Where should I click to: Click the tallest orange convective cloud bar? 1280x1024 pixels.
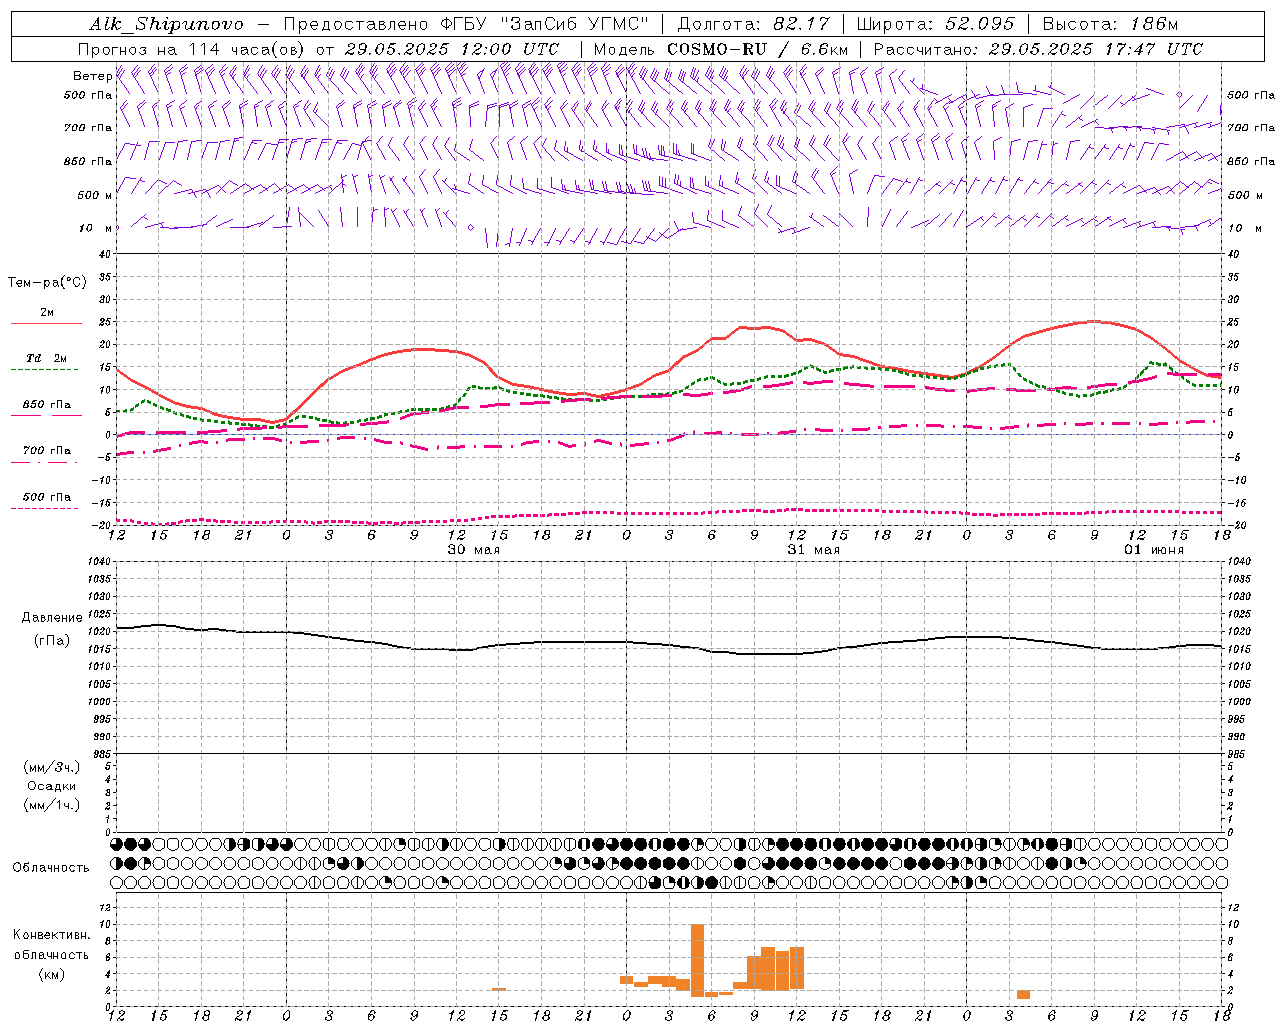pyautogui.click(x=697, y=960)
